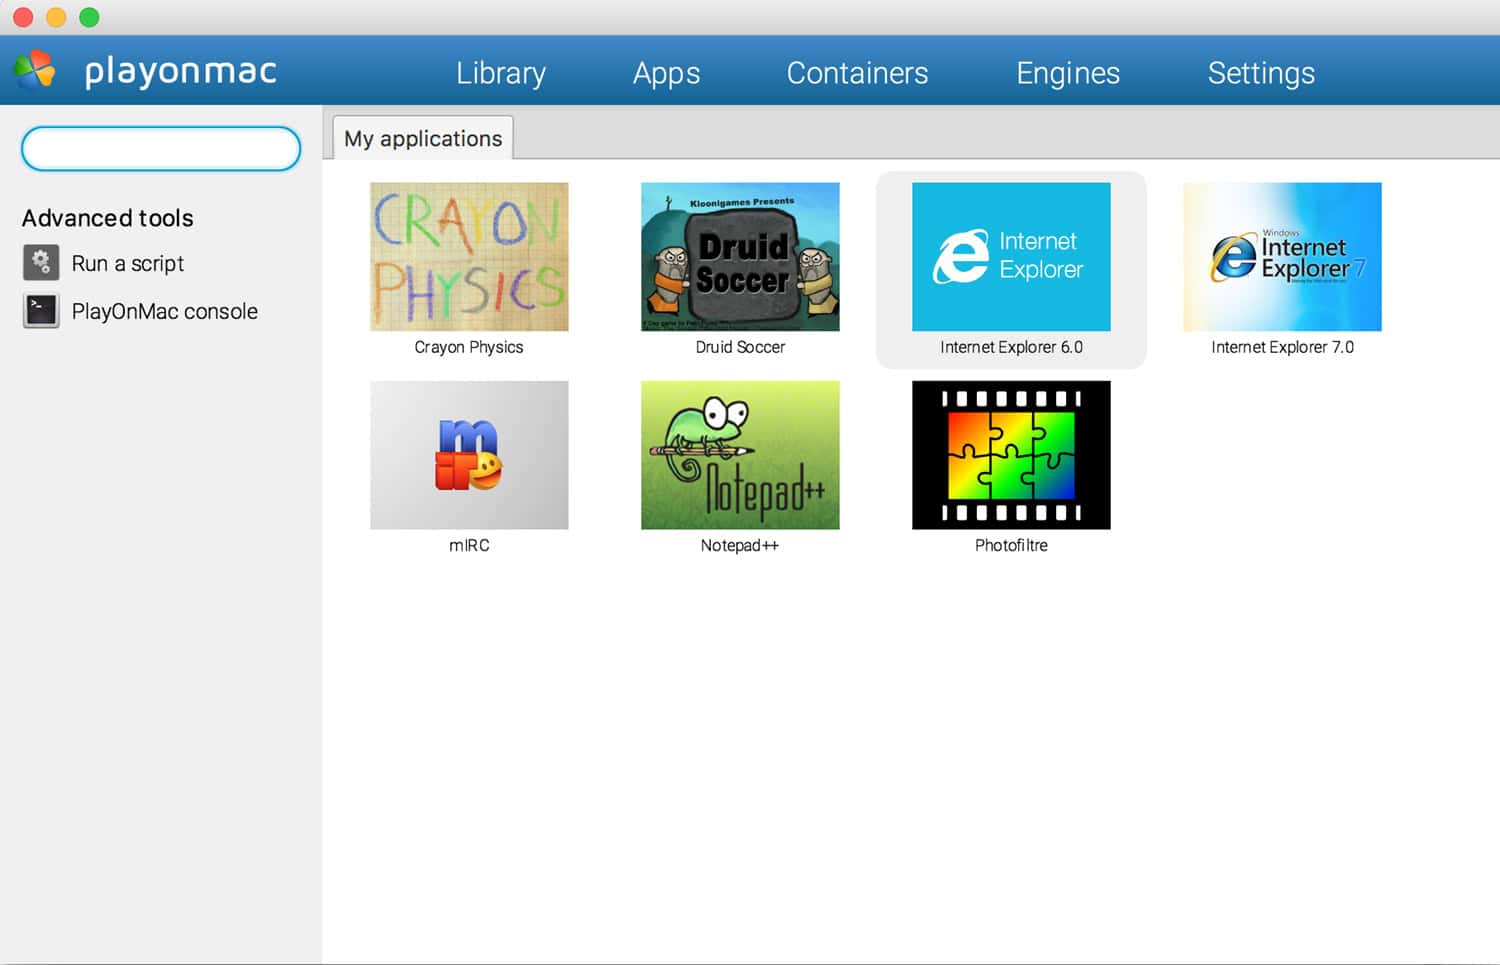Select the My applications tab
The height and width of the screenshot is (965, 1500).
[423, 138]
